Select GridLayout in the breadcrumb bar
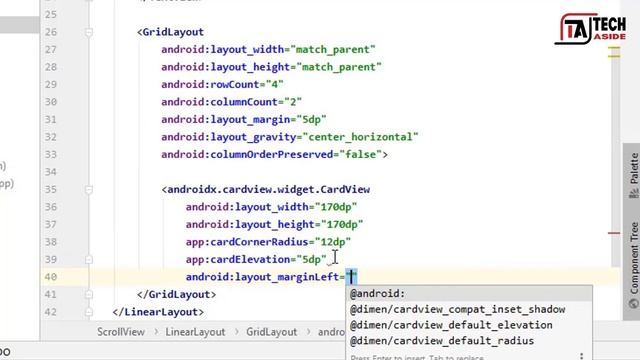Screen dimensions: 640x360 (271, 332)
